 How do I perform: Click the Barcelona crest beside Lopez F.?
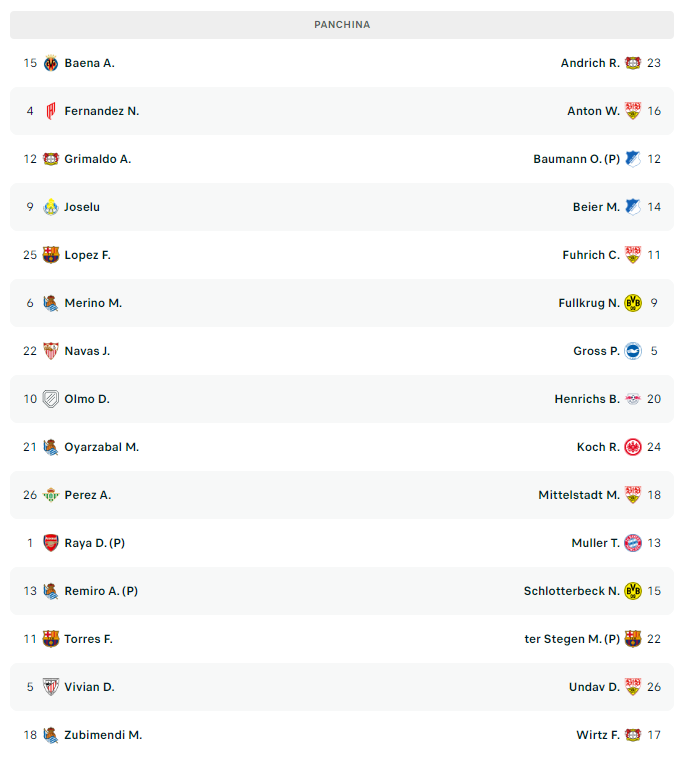51,255
